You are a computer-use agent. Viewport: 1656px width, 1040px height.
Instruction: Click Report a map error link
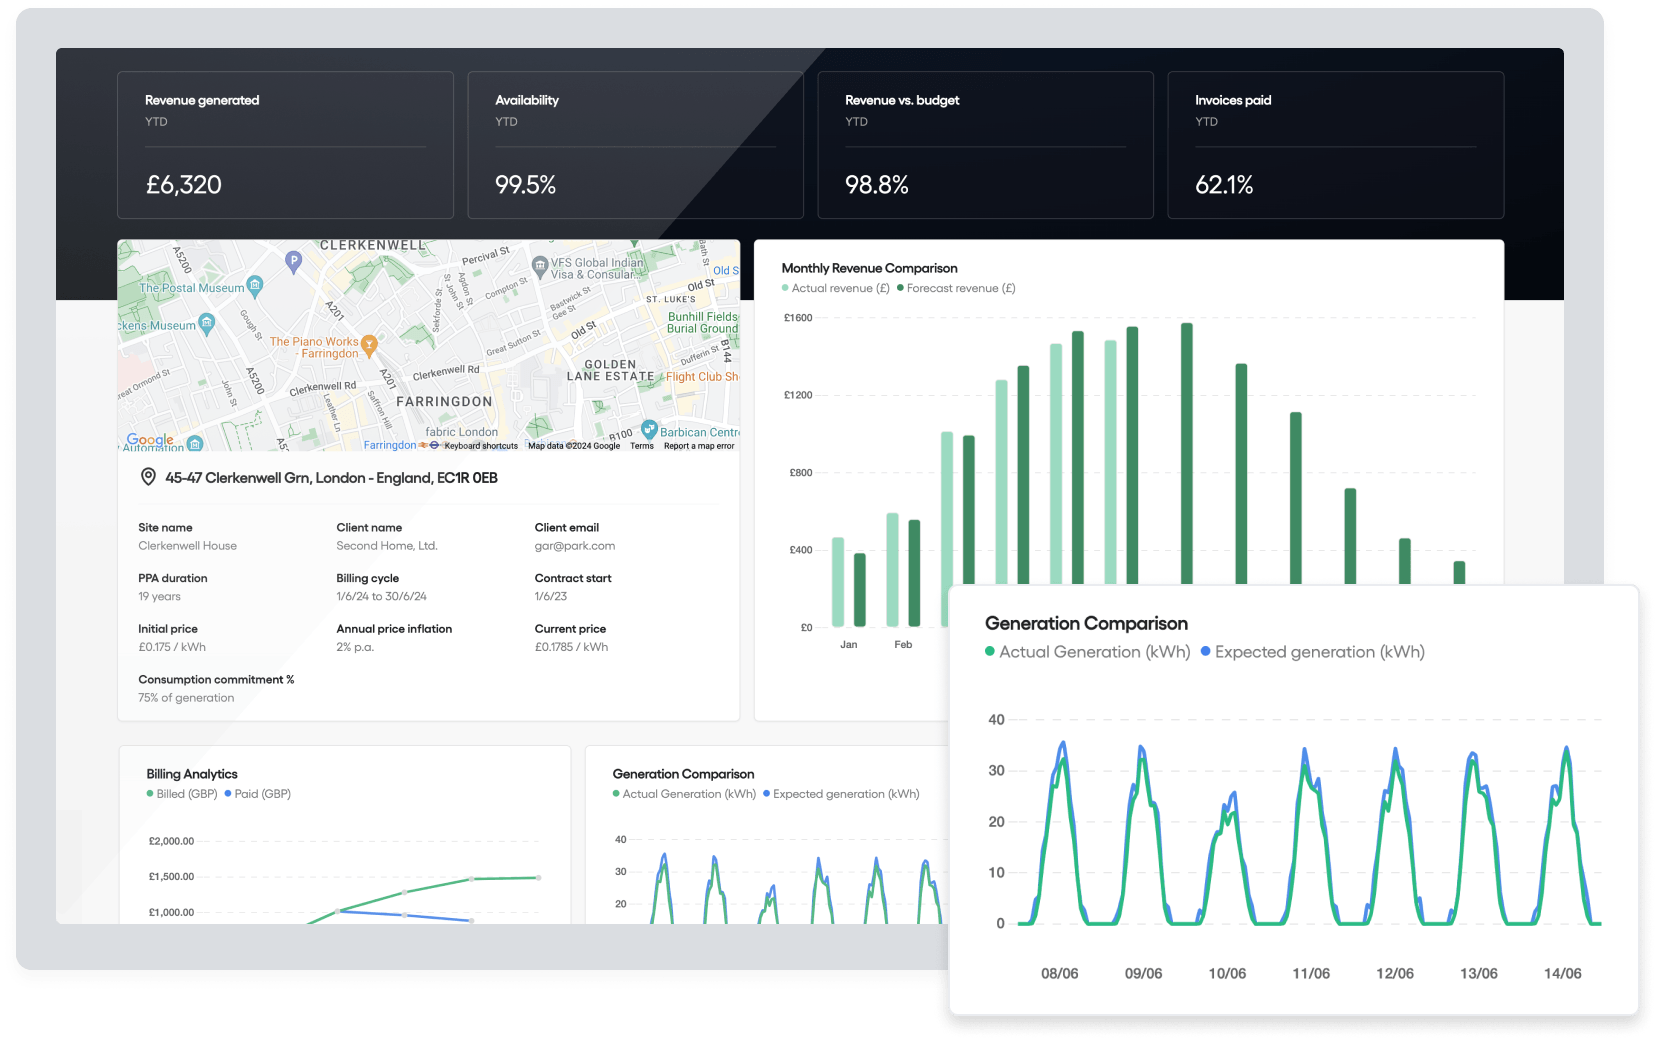pos(699,446)
